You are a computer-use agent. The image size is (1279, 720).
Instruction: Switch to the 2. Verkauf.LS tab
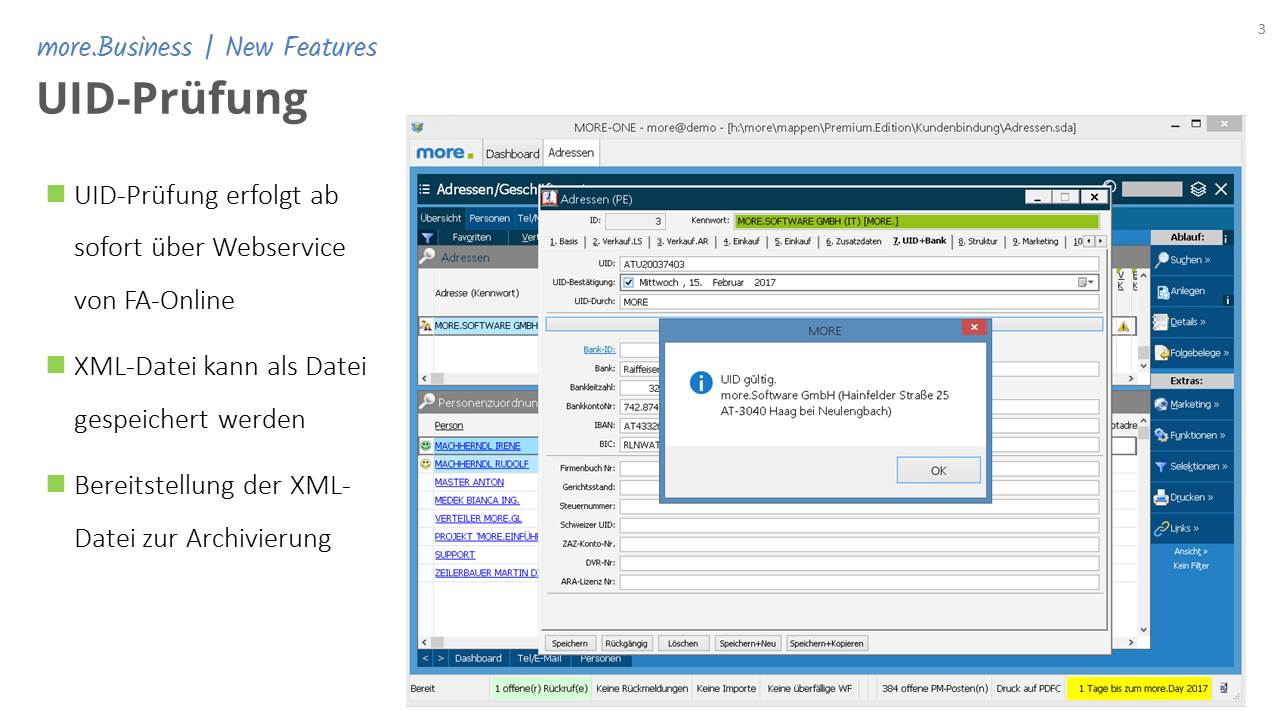[x=617, y=241]
